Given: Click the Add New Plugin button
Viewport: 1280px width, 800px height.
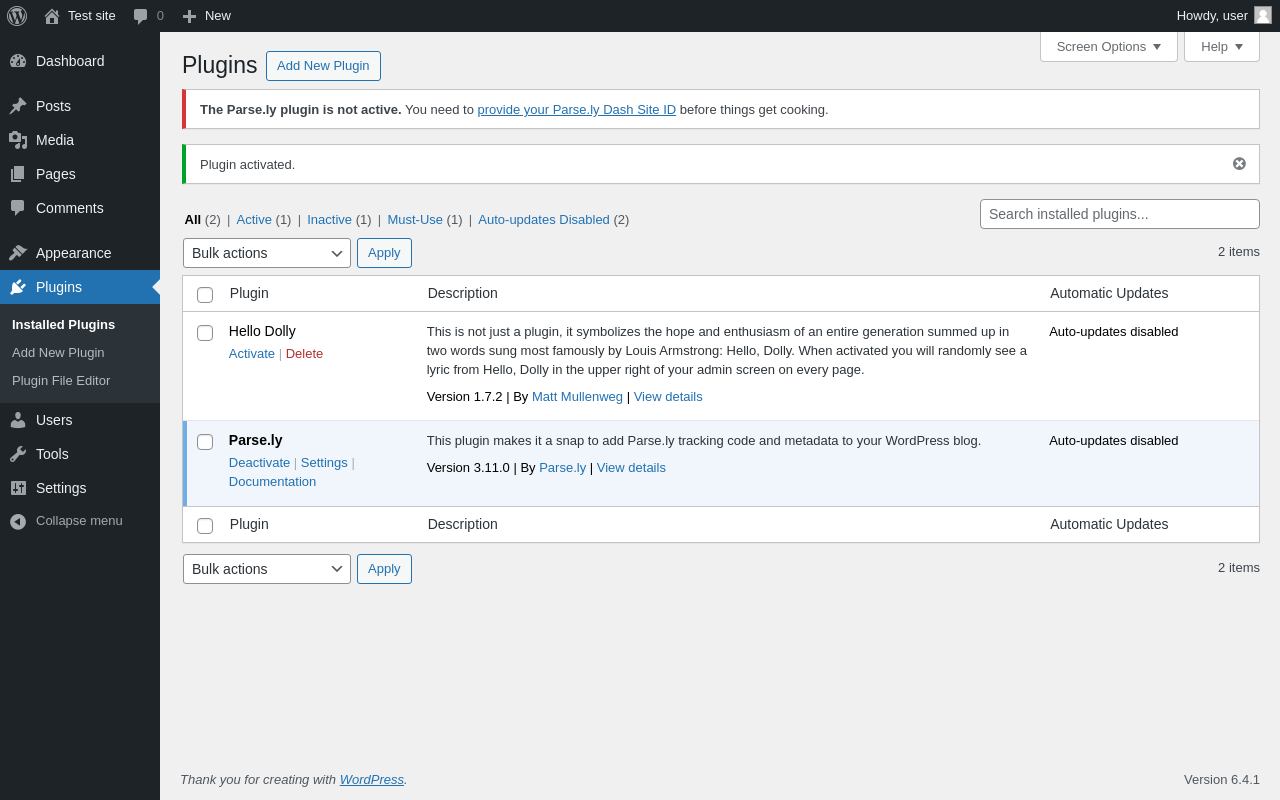Looking at the screenshot, I should 323,66.
